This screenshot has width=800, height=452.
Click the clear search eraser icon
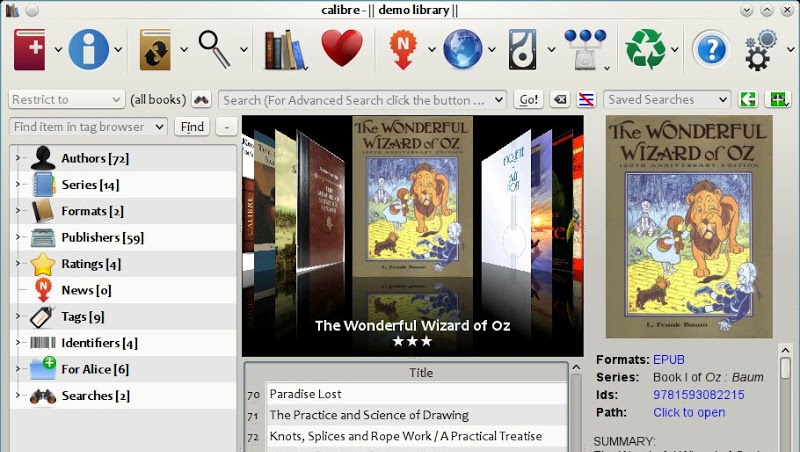pyautogui.click(x=560, y=99)
